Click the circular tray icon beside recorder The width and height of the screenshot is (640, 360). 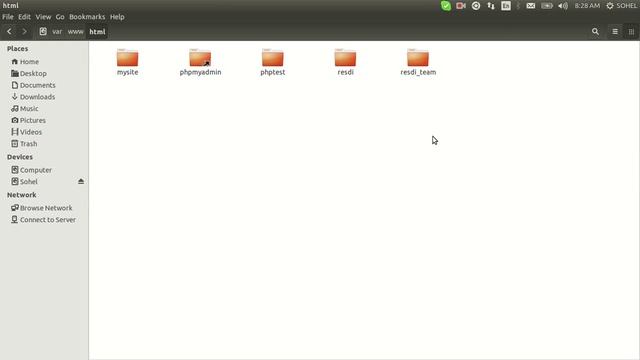pos(476,6)
